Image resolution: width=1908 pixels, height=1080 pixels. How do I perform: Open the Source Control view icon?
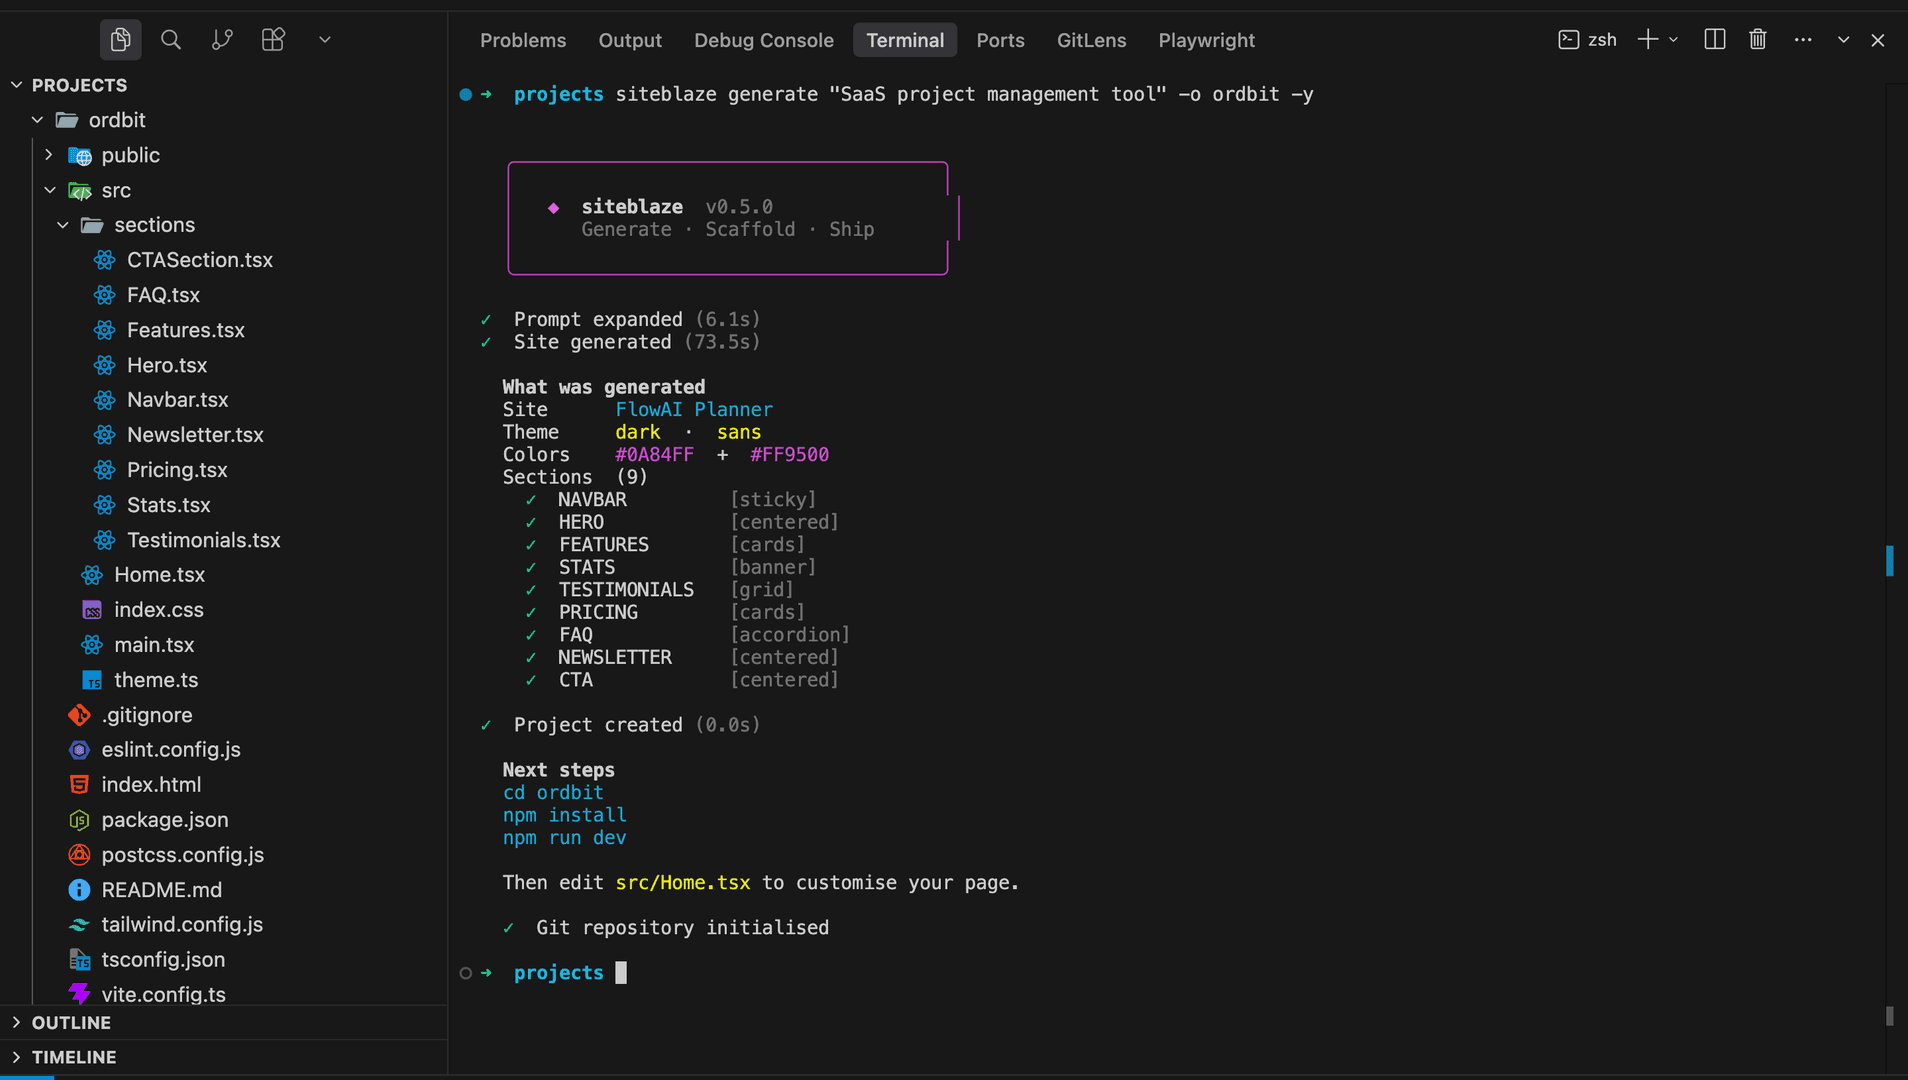point(222,40)
